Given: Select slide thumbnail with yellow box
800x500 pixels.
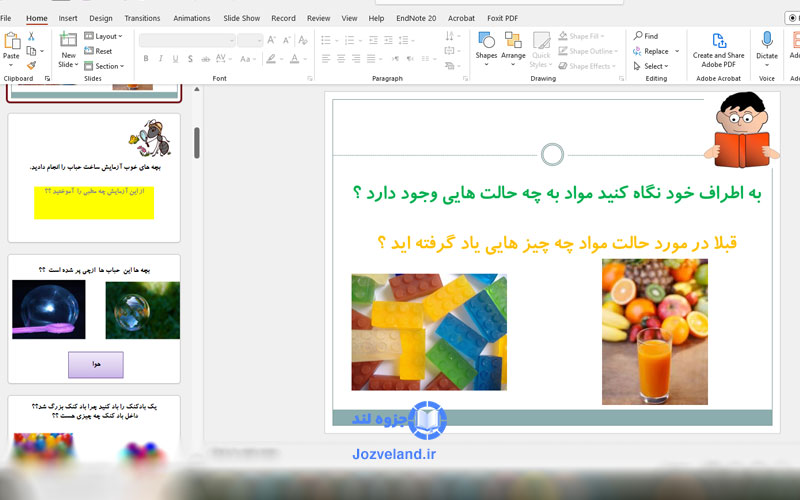Looking at the screenshot, I should 94,178.
